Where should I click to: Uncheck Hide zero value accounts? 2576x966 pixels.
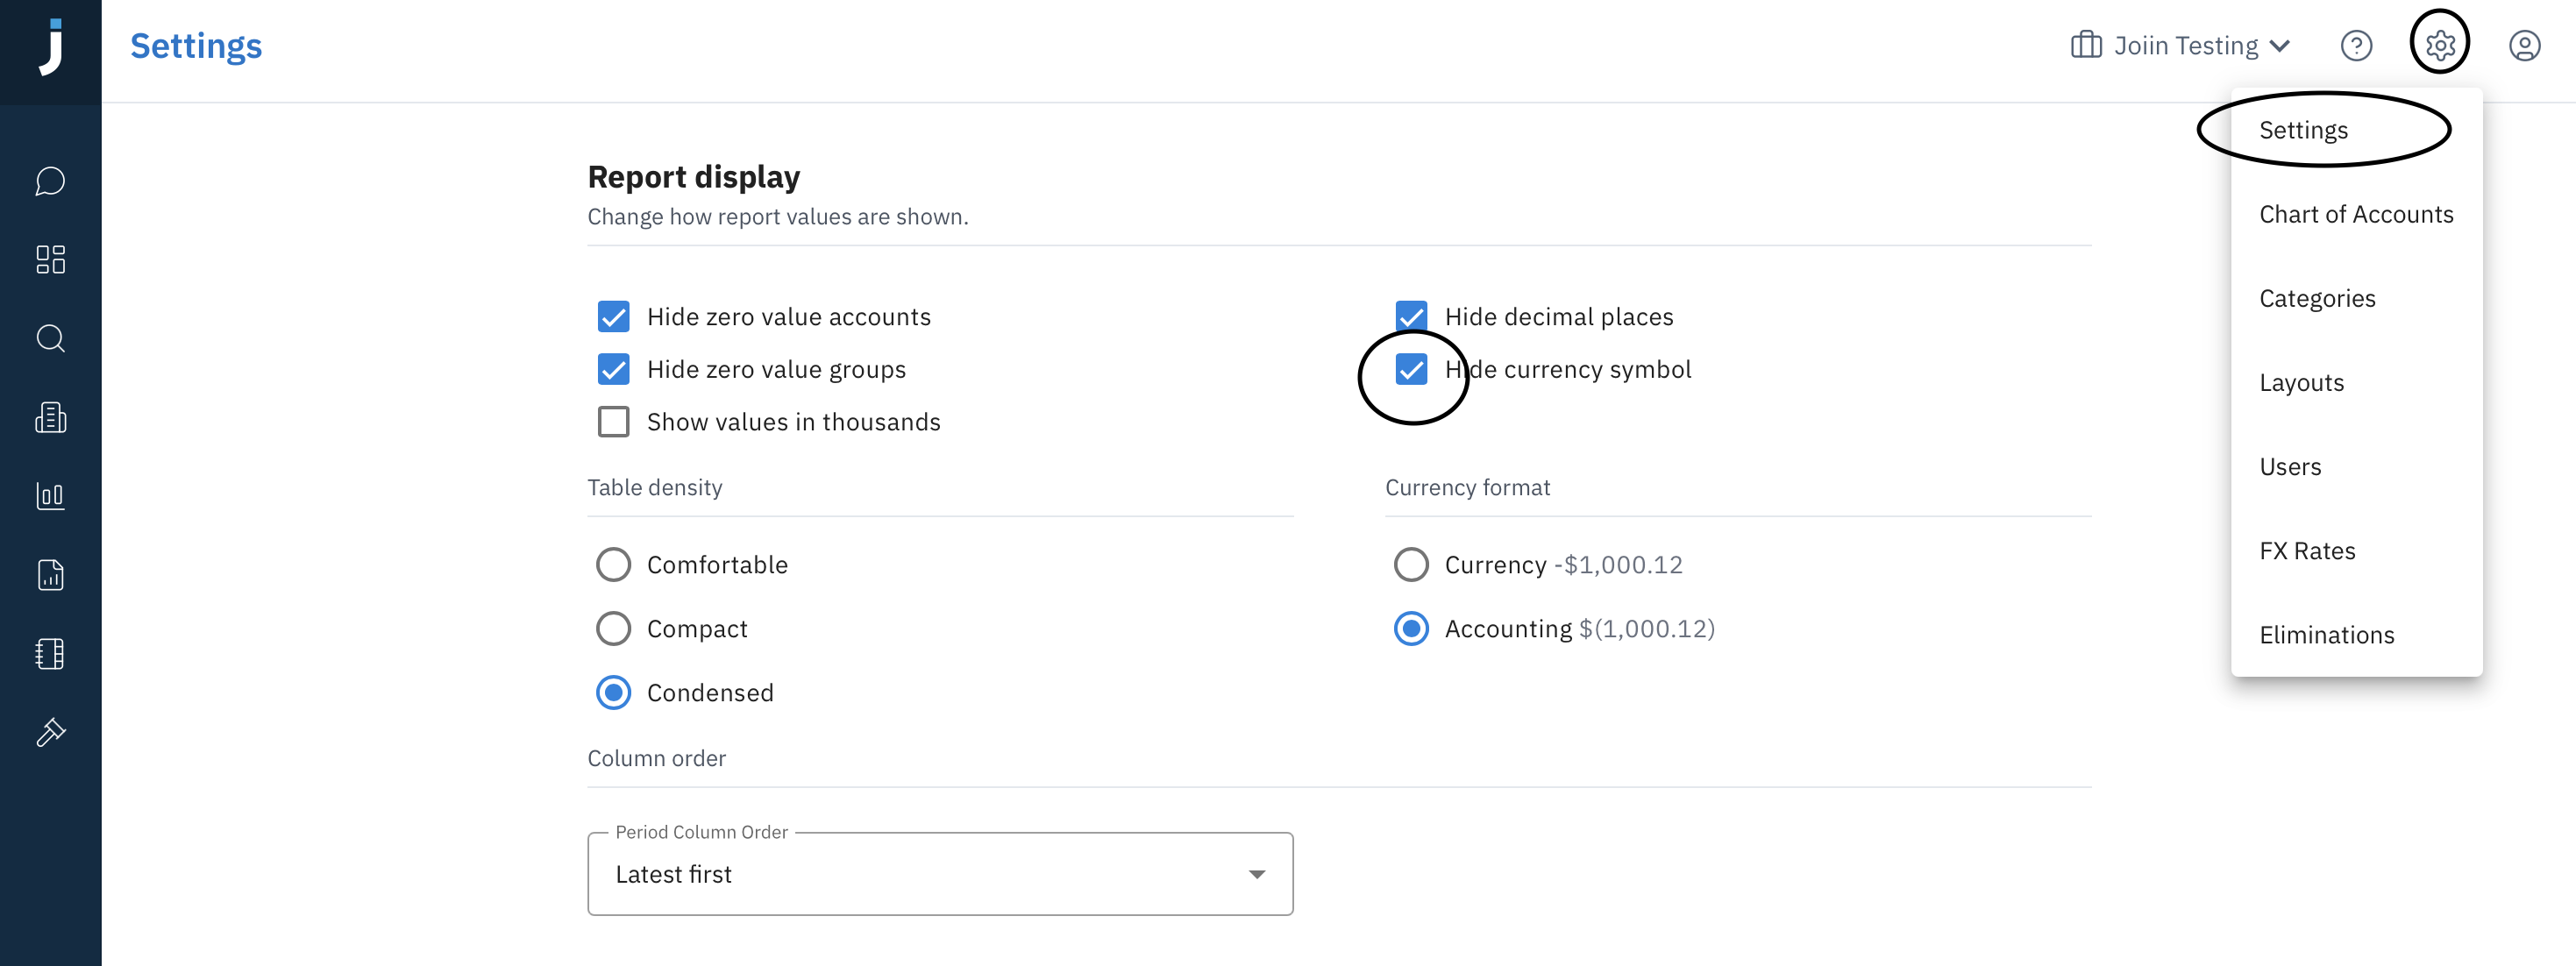(x=613, y=317)
